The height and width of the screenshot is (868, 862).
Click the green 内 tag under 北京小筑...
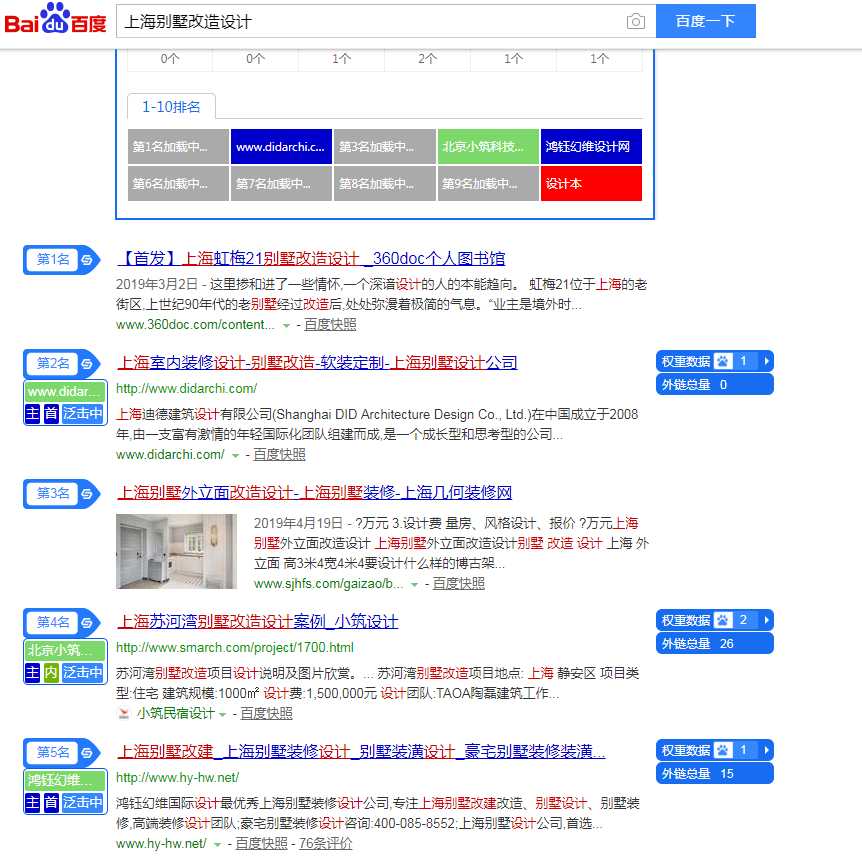click(51, 673)
